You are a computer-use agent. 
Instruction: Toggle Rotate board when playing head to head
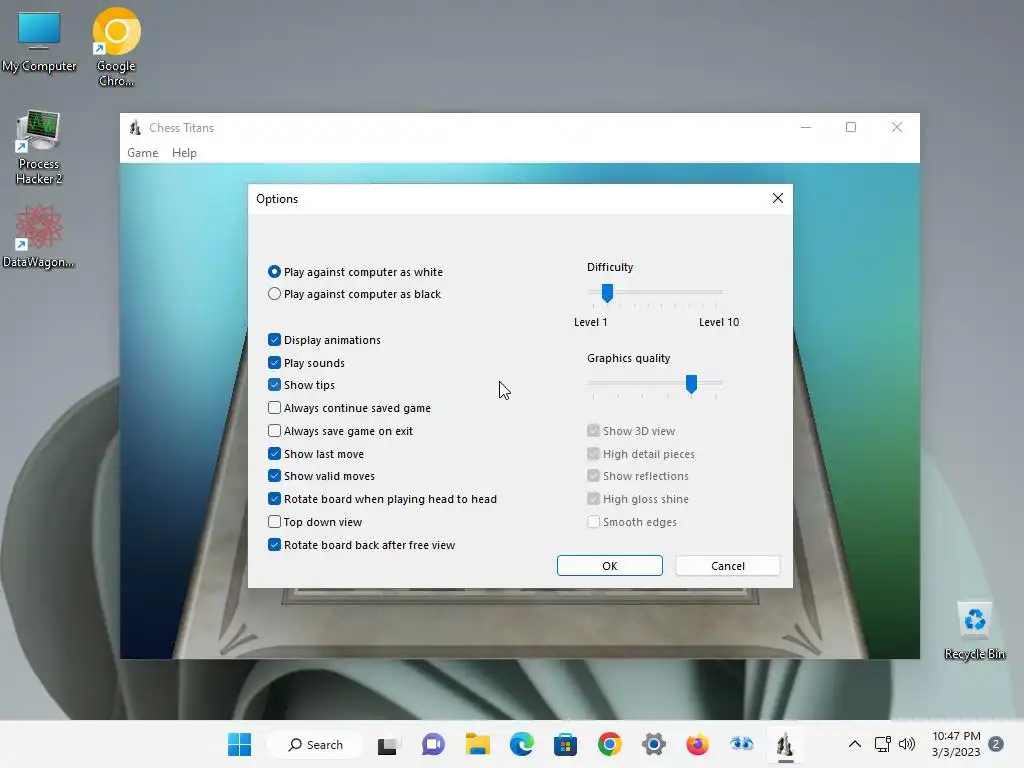[274, 498]
